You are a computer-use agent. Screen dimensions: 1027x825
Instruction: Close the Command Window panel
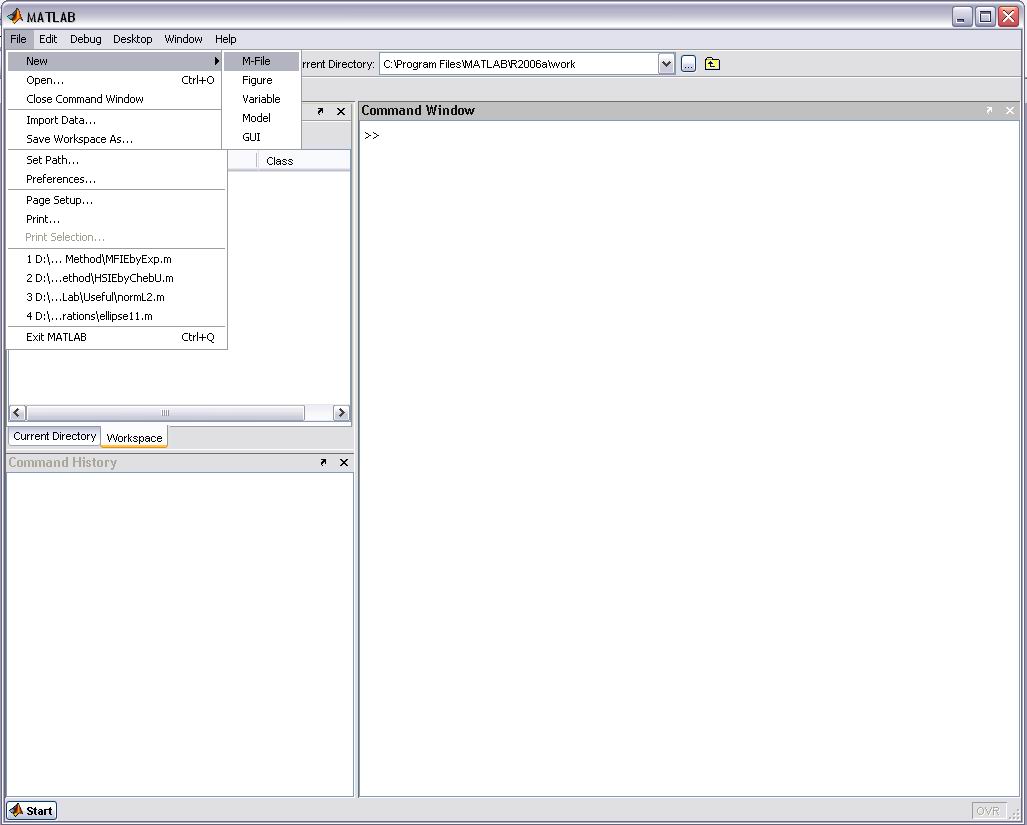[x=1010, y=111]
